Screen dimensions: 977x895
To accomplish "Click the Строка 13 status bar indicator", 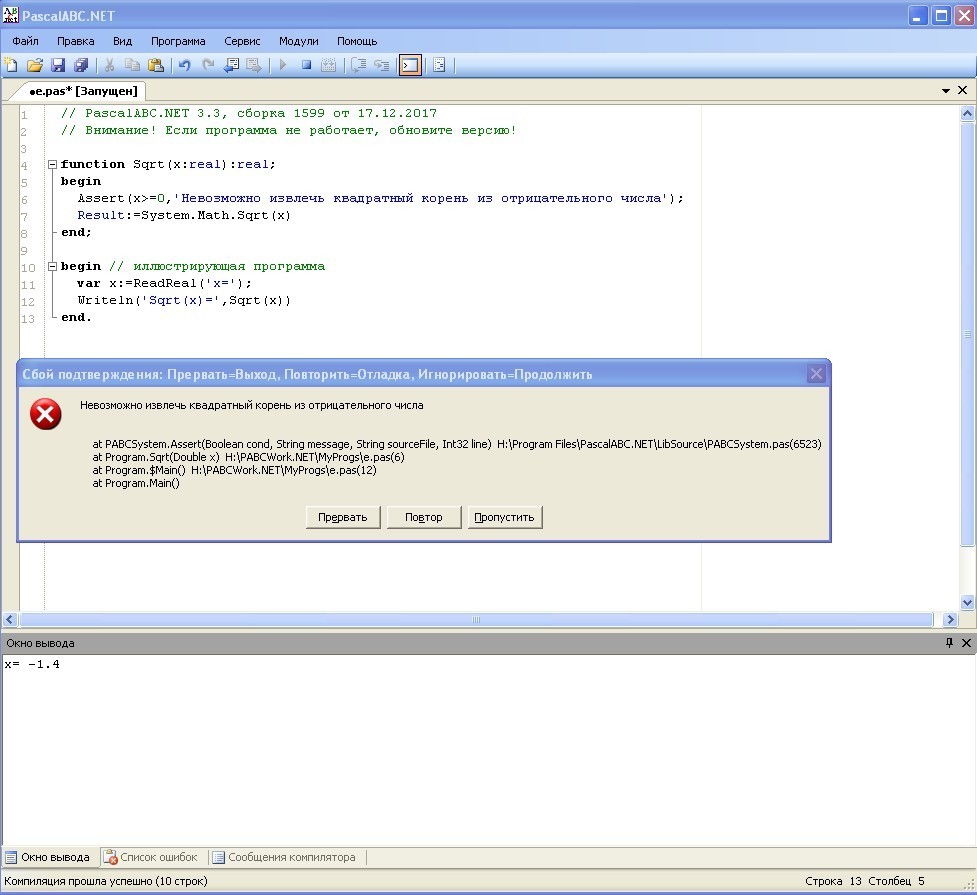I will tap(833, 881).
